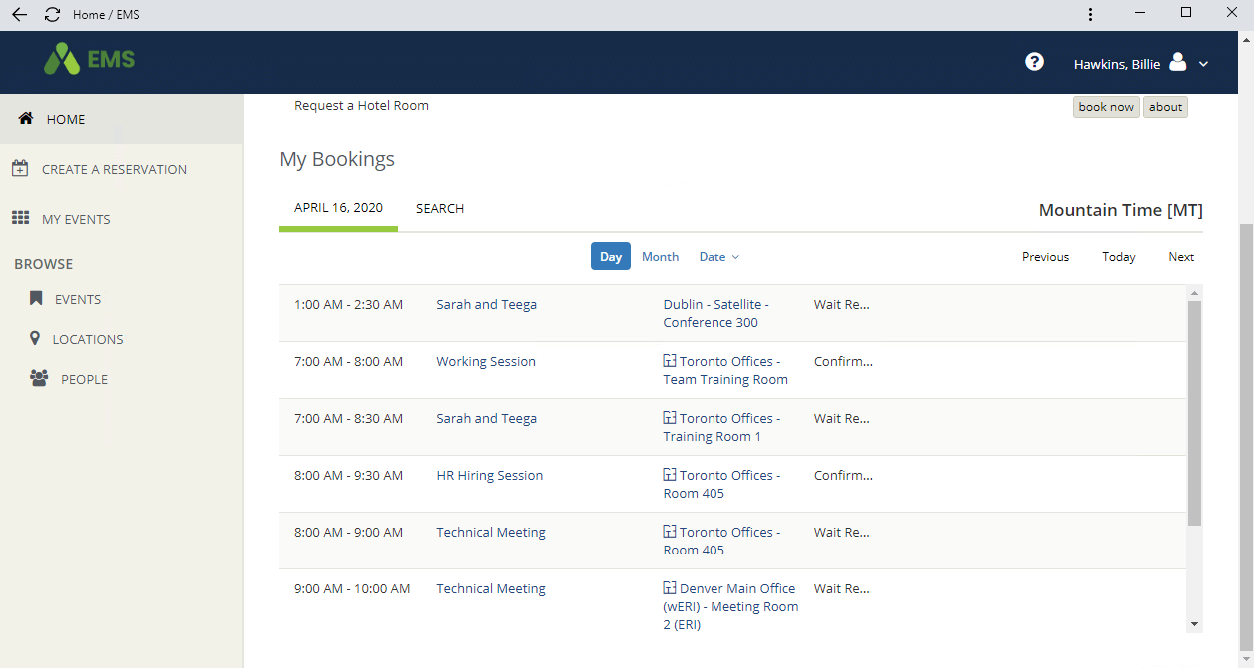Open Create a Reservation via its calendar icon
Viewport: 1254px width, 668px height.
click(20, 168)
